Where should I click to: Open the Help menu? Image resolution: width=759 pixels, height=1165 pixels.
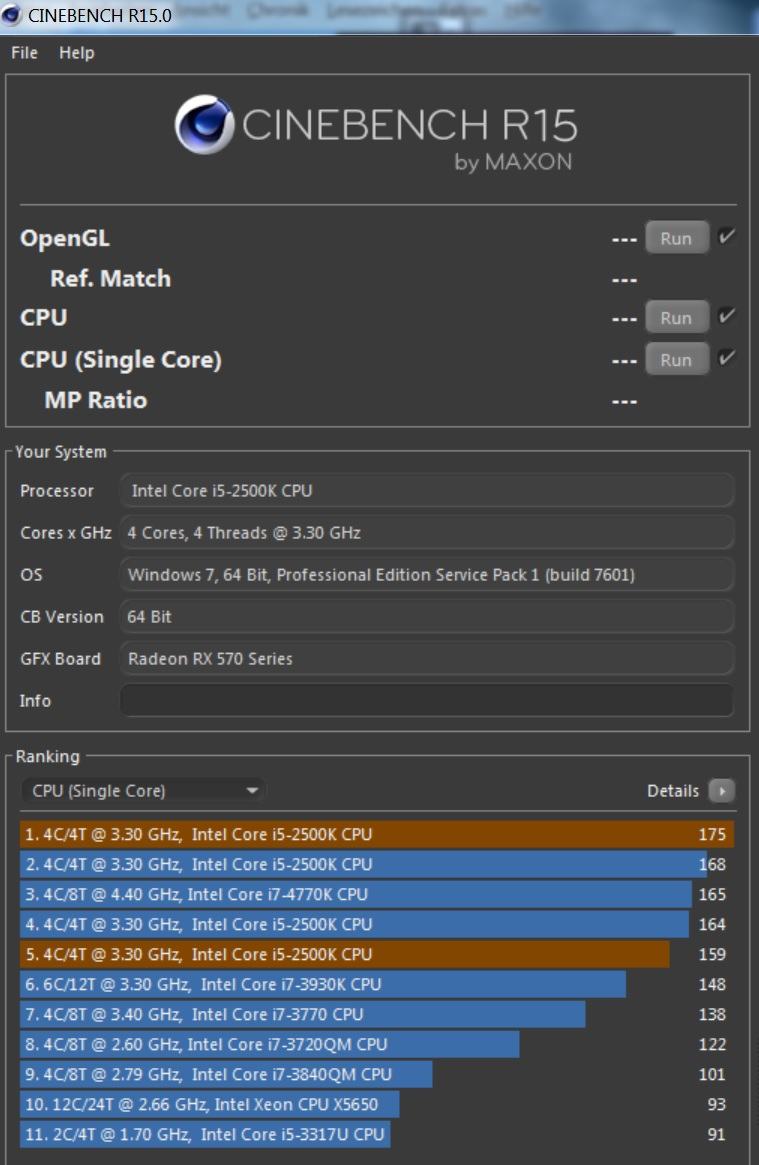[76, 53]
